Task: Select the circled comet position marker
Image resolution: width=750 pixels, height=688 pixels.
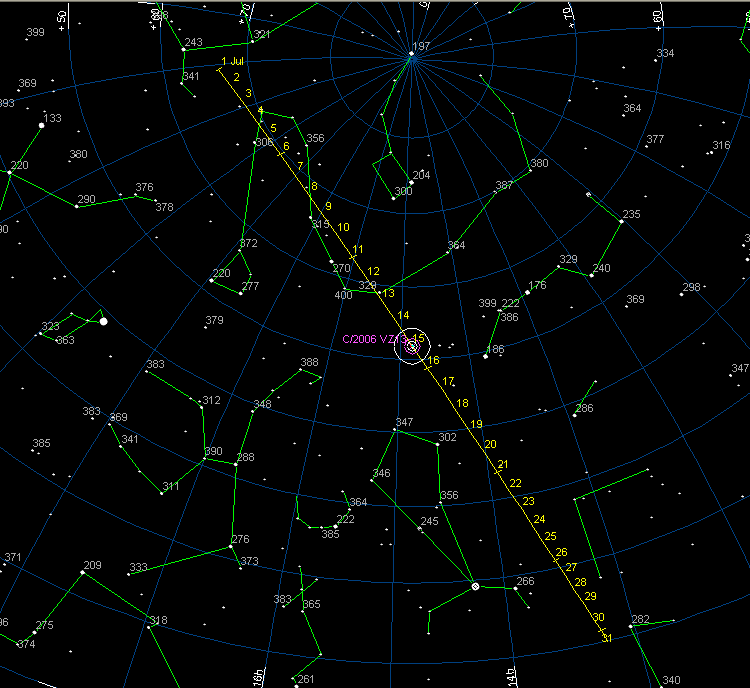Action: (x=412, y=346)
